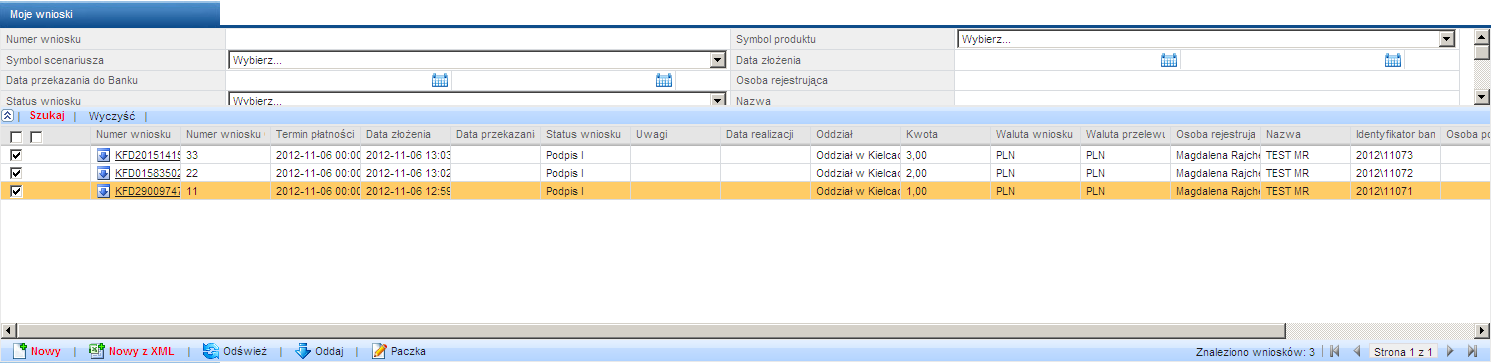Go to first page of results
Viewport: 1496px width, 363px height.
1335,352
